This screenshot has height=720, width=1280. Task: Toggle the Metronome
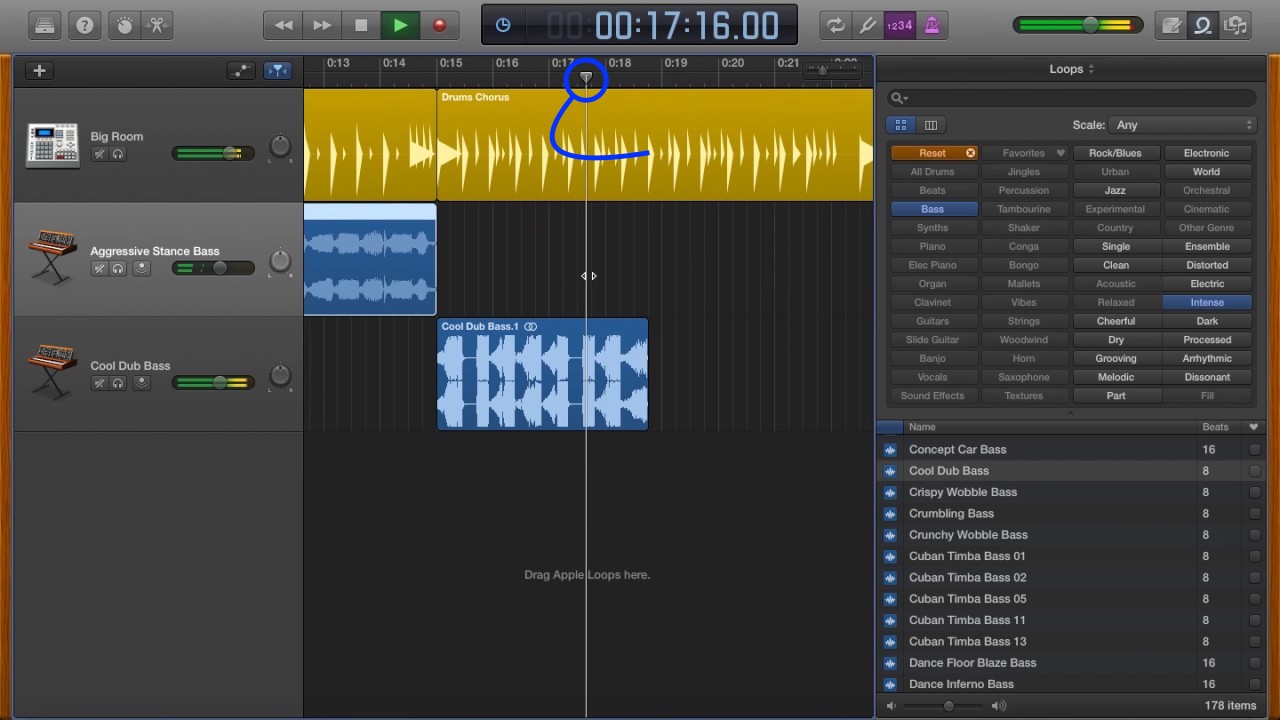tap(932, 26)
